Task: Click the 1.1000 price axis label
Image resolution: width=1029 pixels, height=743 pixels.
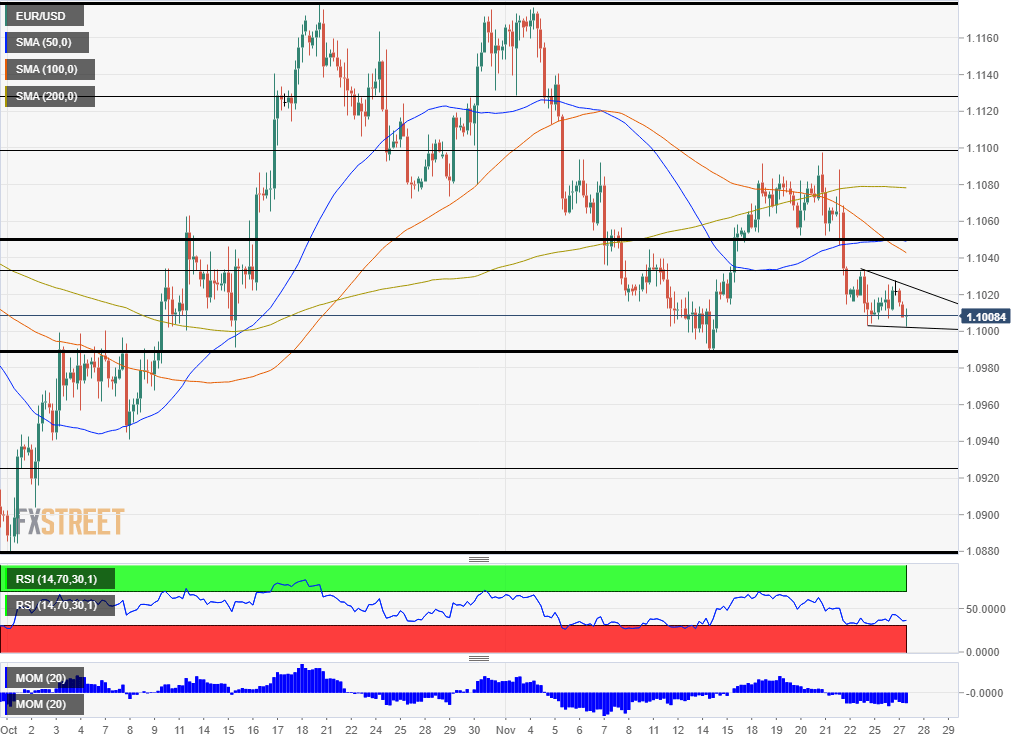Action: point(982,331)
